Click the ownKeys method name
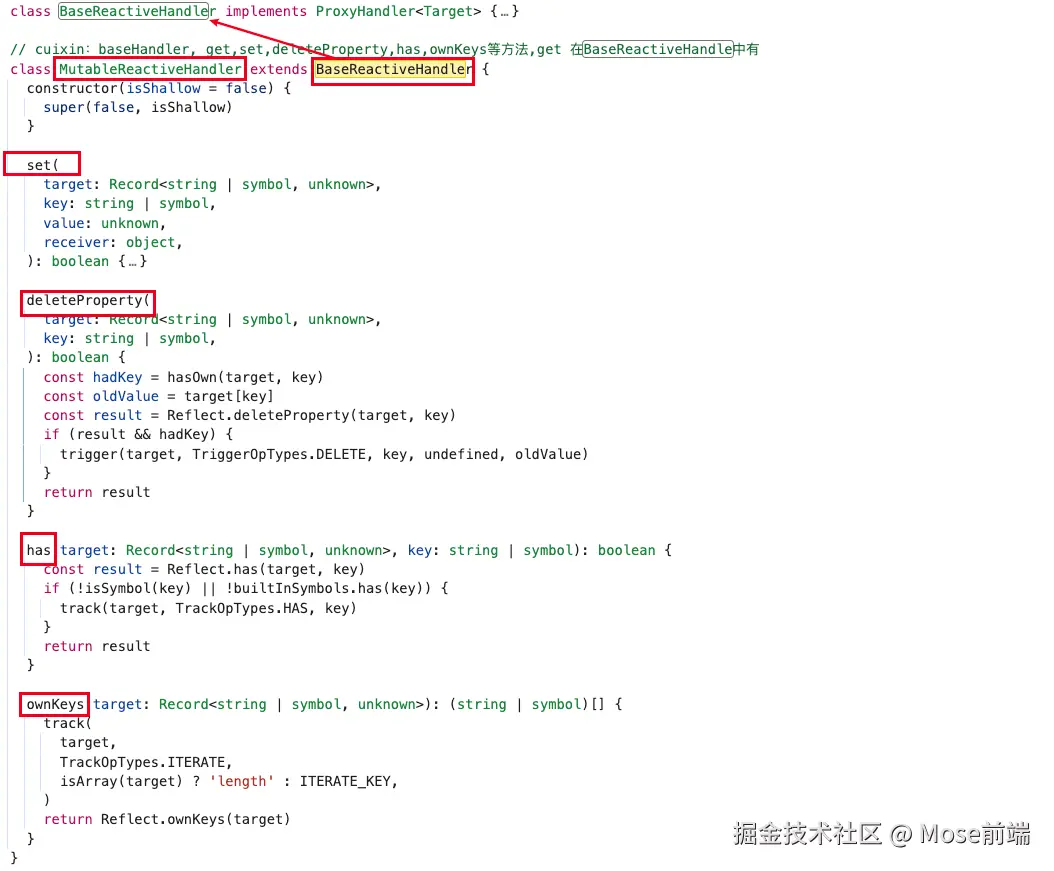1054x871 pixels. pos(55,704)
